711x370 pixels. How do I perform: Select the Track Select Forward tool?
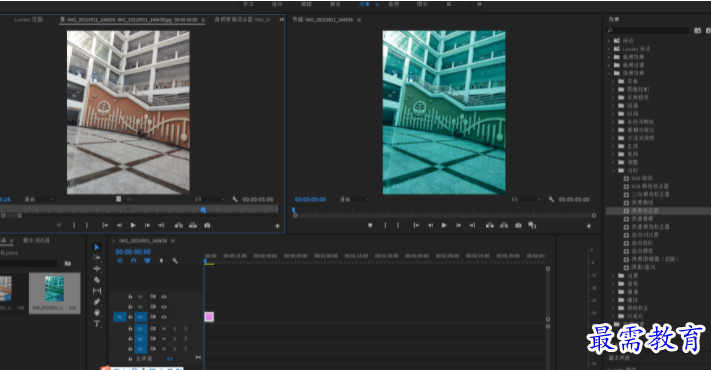tap(97, 258)
